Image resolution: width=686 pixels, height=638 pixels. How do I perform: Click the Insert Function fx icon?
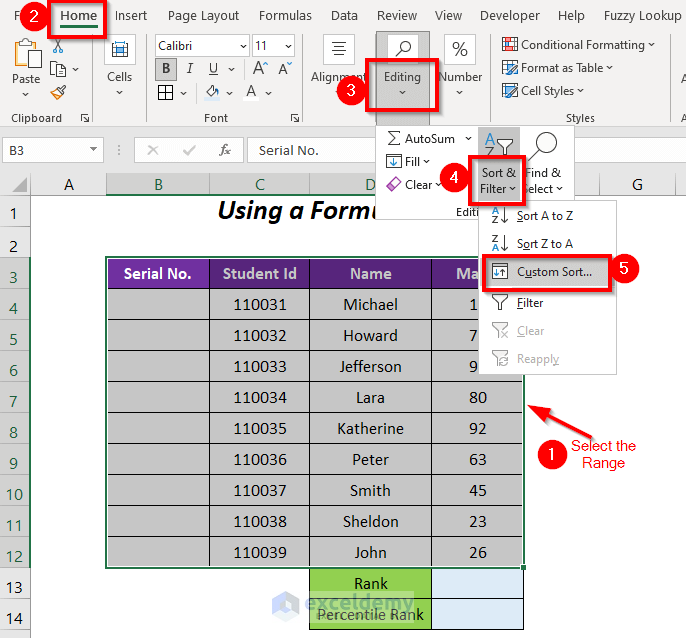[225, 151]
